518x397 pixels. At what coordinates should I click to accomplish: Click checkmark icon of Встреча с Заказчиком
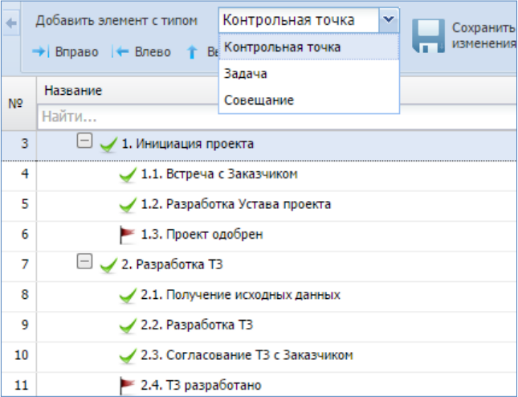point(127,175)
